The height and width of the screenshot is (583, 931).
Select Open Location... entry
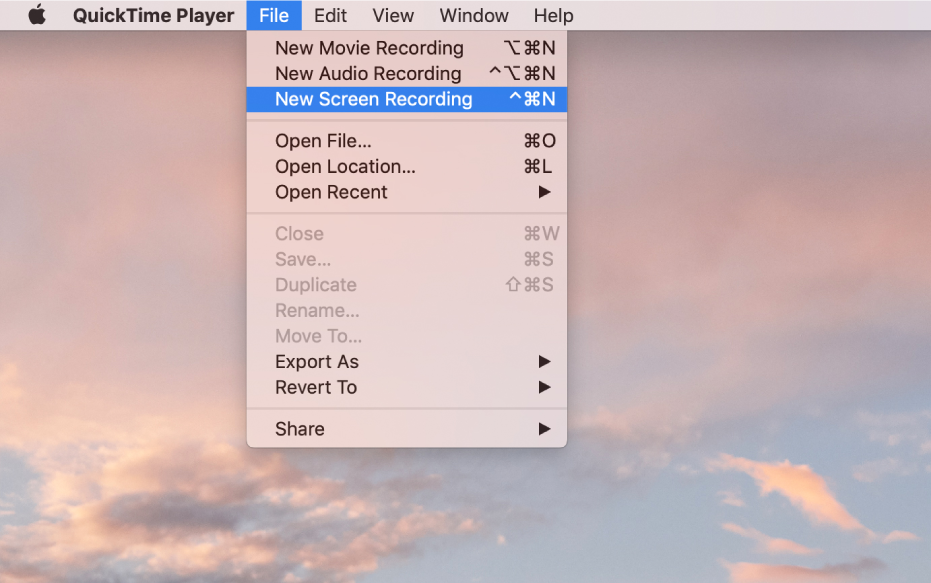tap(407, 166)
